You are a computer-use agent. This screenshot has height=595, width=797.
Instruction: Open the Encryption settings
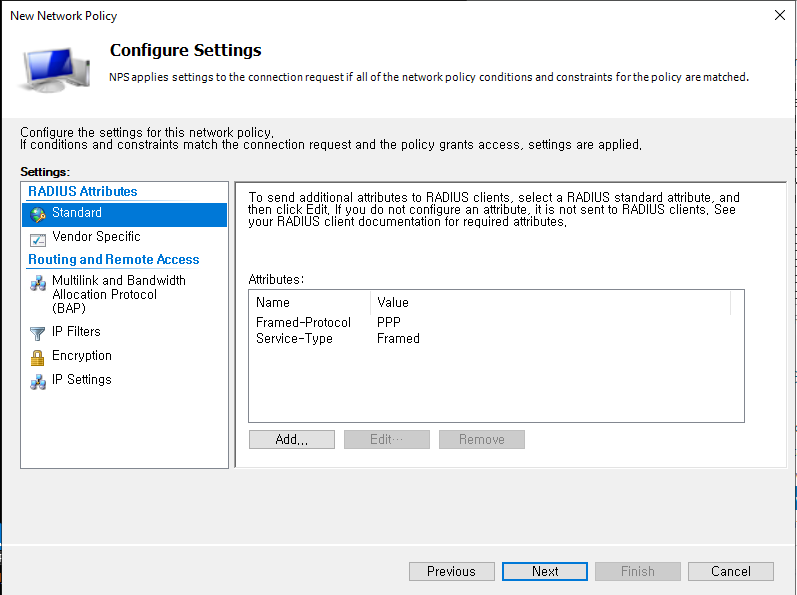tap(125, 356)
